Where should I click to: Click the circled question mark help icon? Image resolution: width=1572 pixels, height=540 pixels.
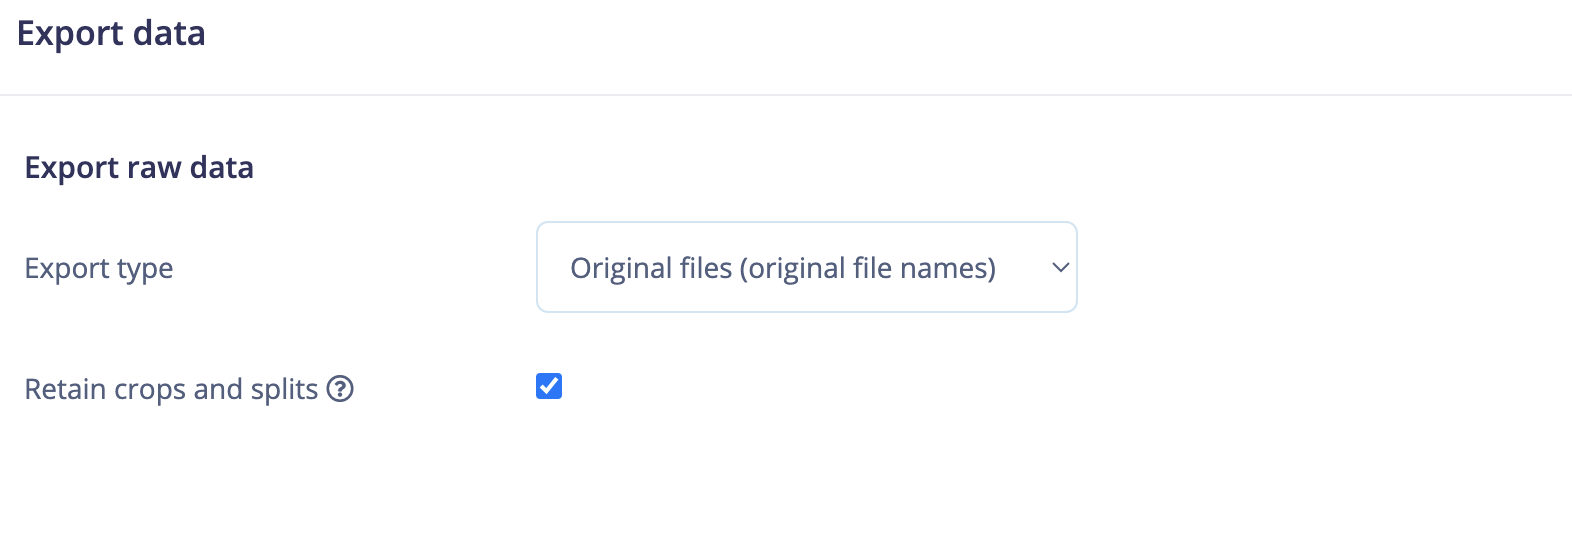click(340, 388)
